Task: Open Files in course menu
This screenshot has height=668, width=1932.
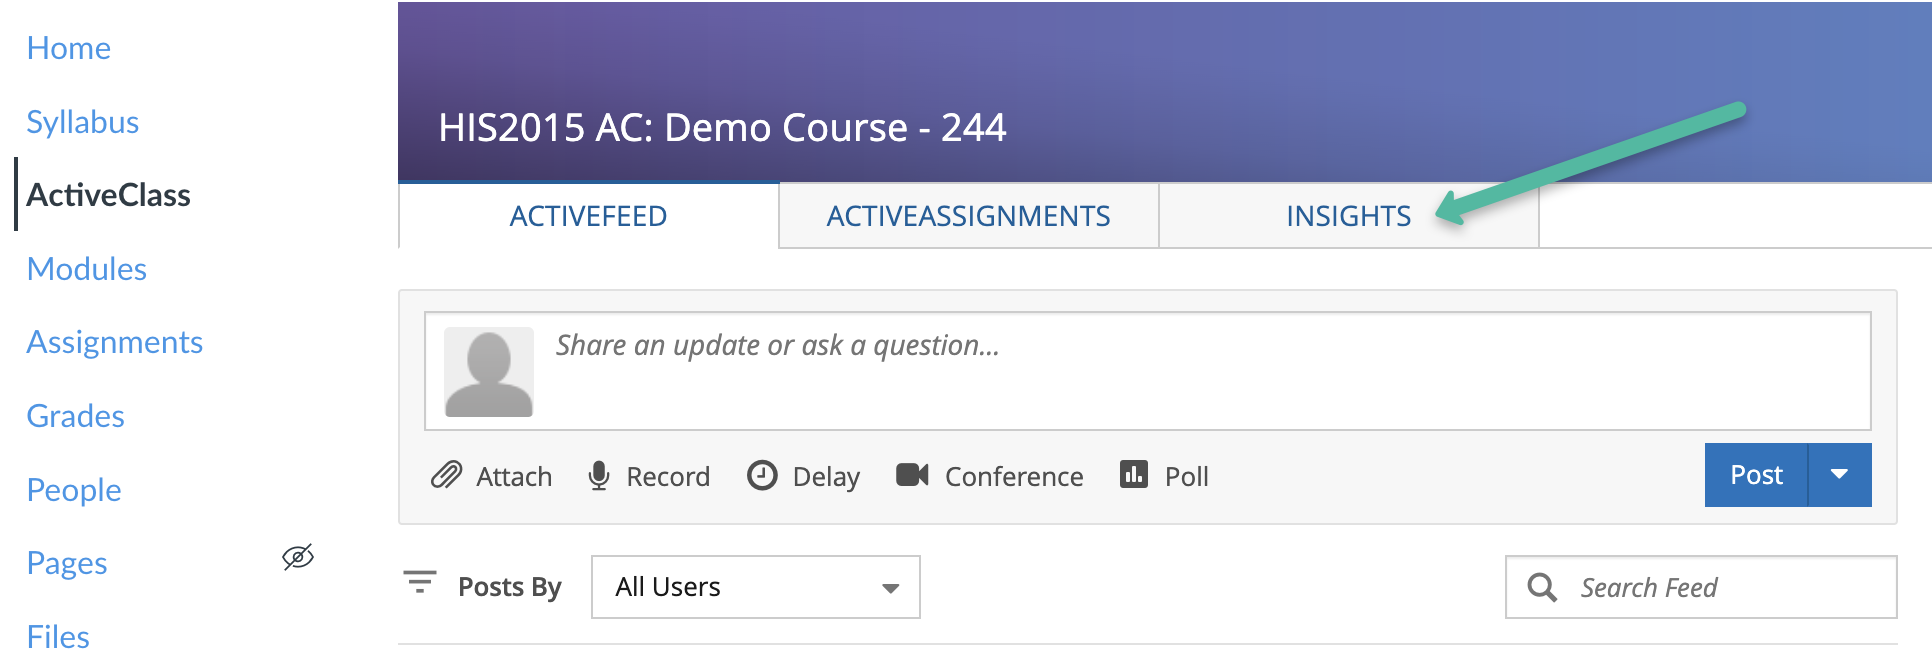Action: tap(58, 637)
